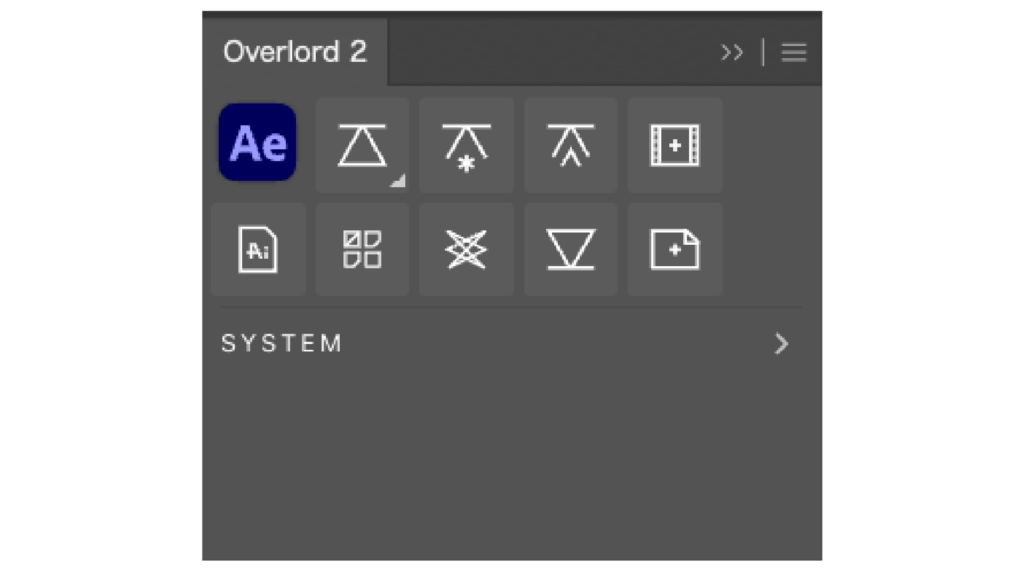Click the crossed starburst icon
This screenshot has width=1024, height=576.
pos(466,249)
